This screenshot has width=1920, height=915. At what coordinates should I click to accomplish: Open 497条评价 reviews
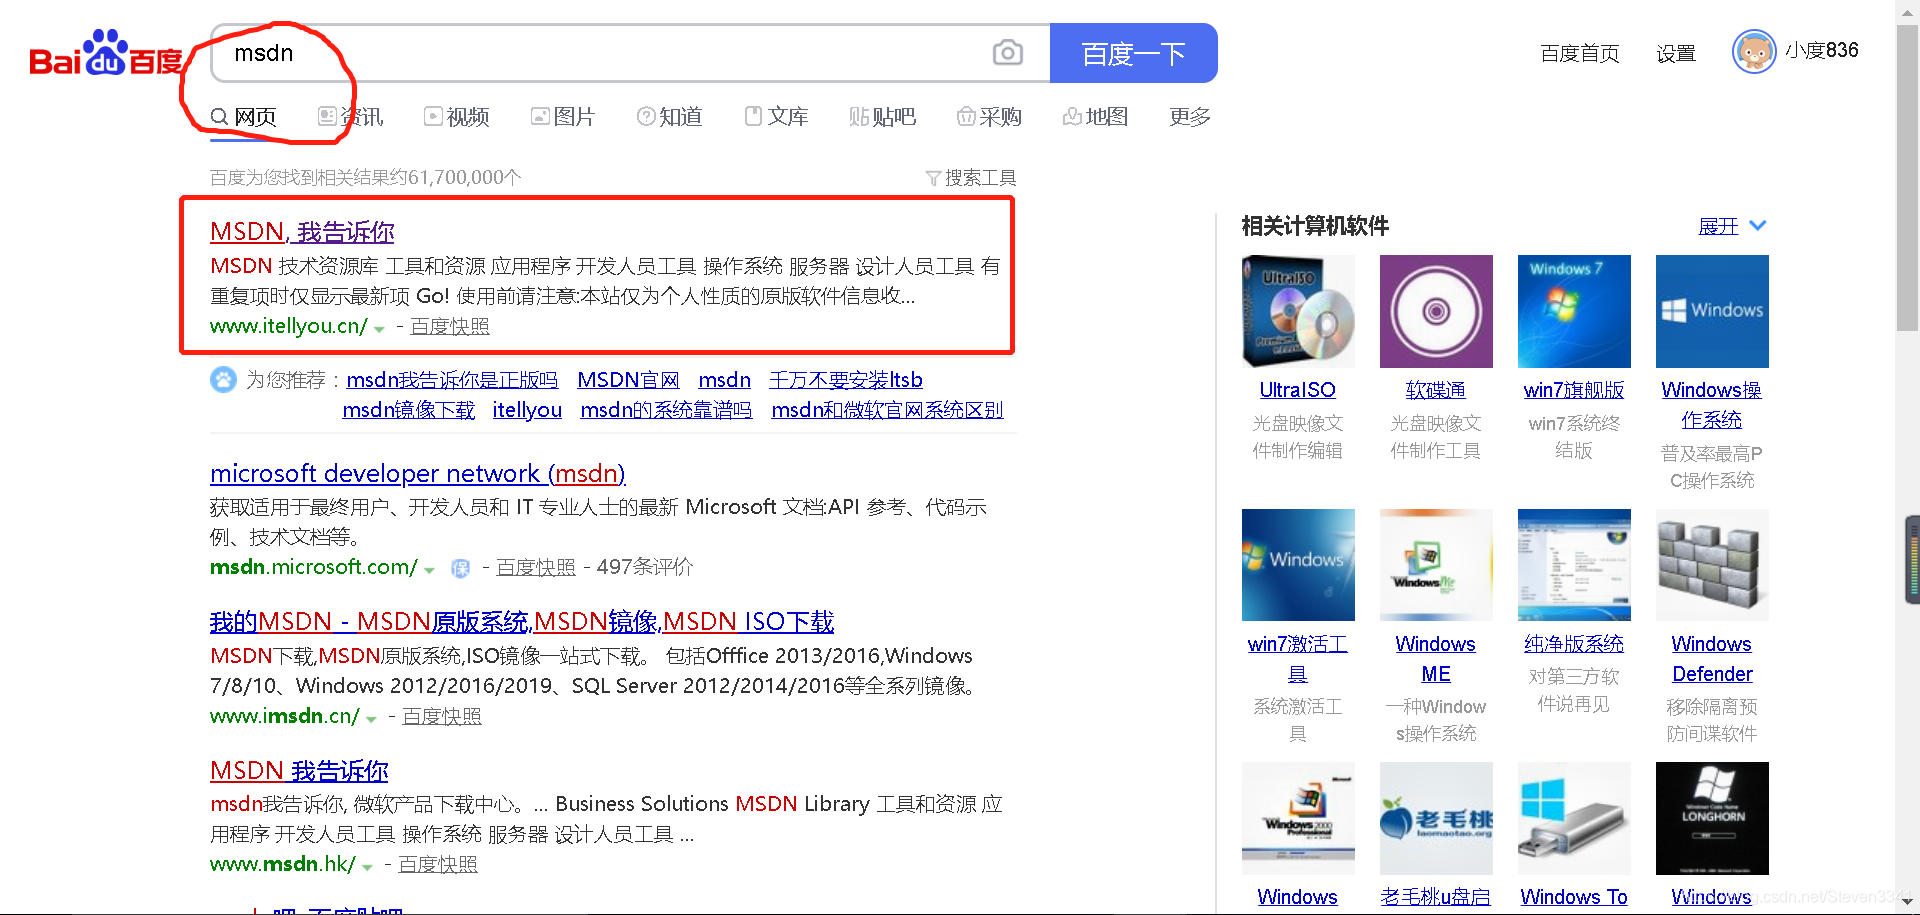(645, 568)
